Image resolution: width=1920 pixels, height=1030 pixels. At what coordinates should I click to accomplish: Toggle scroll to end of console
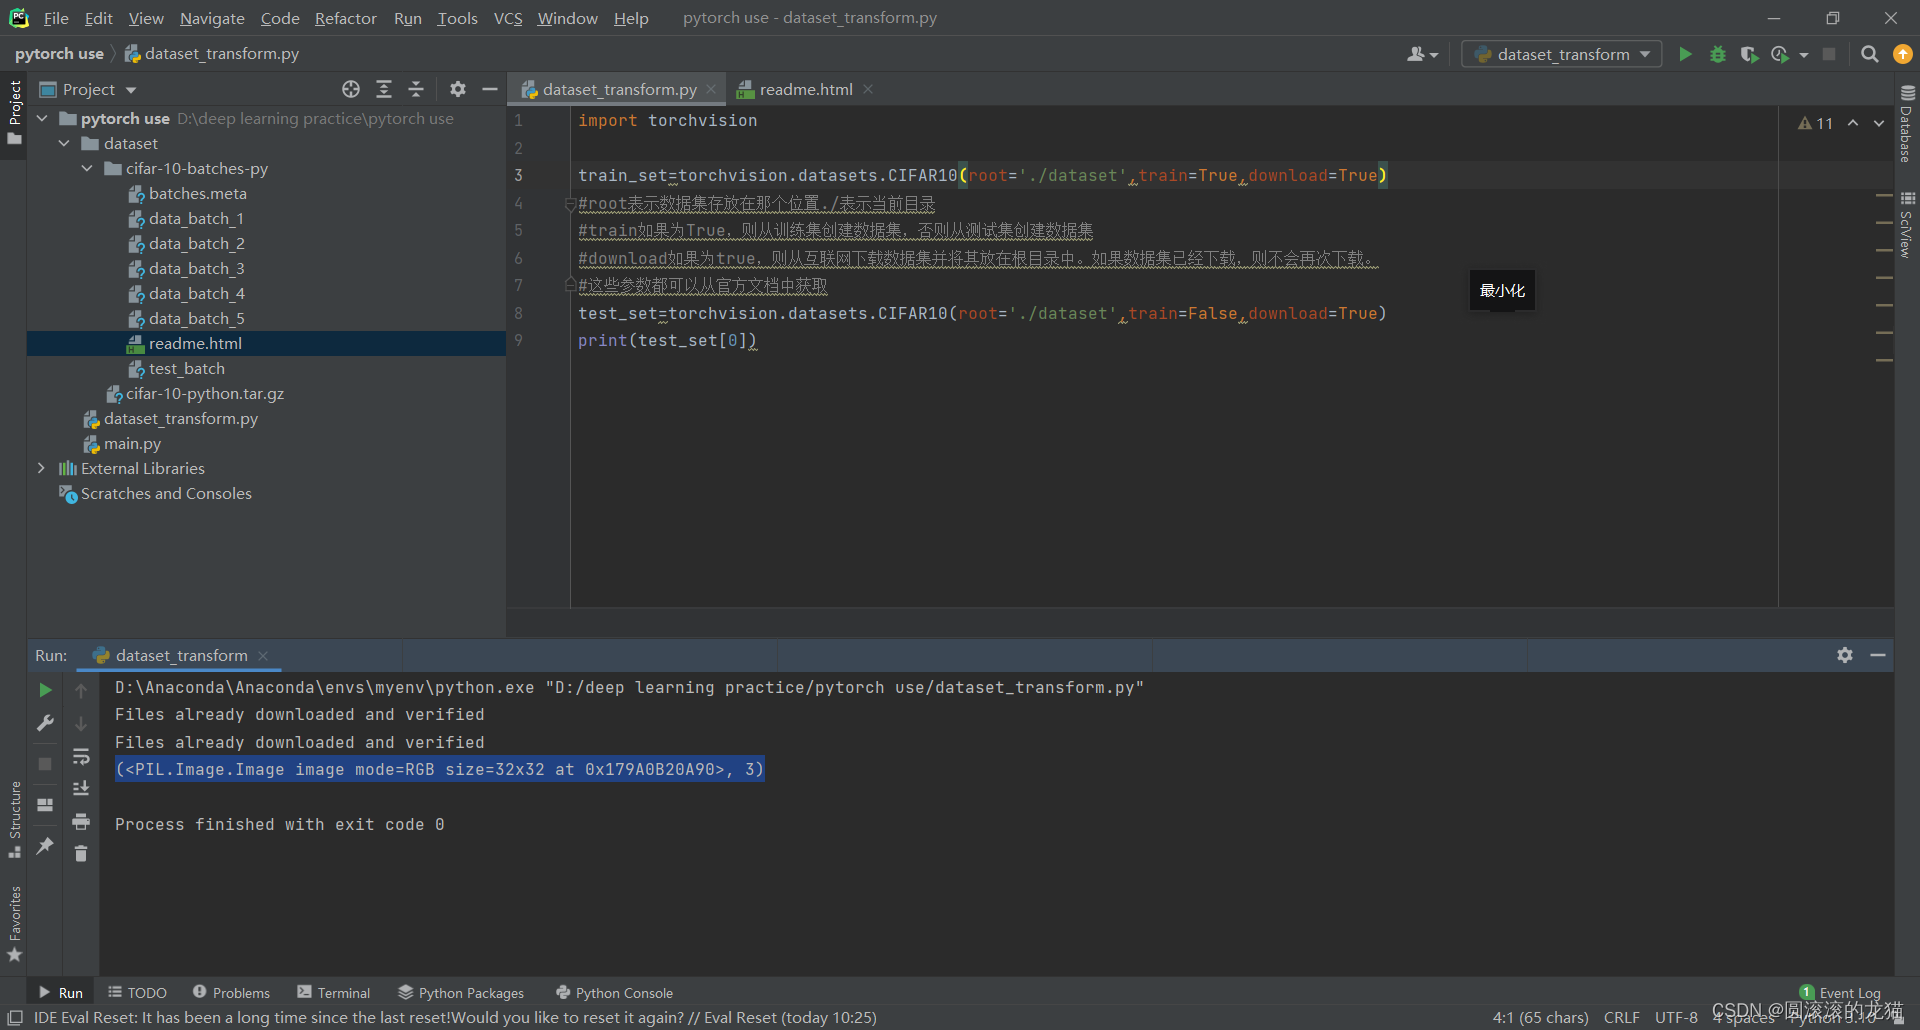point(81,789)
